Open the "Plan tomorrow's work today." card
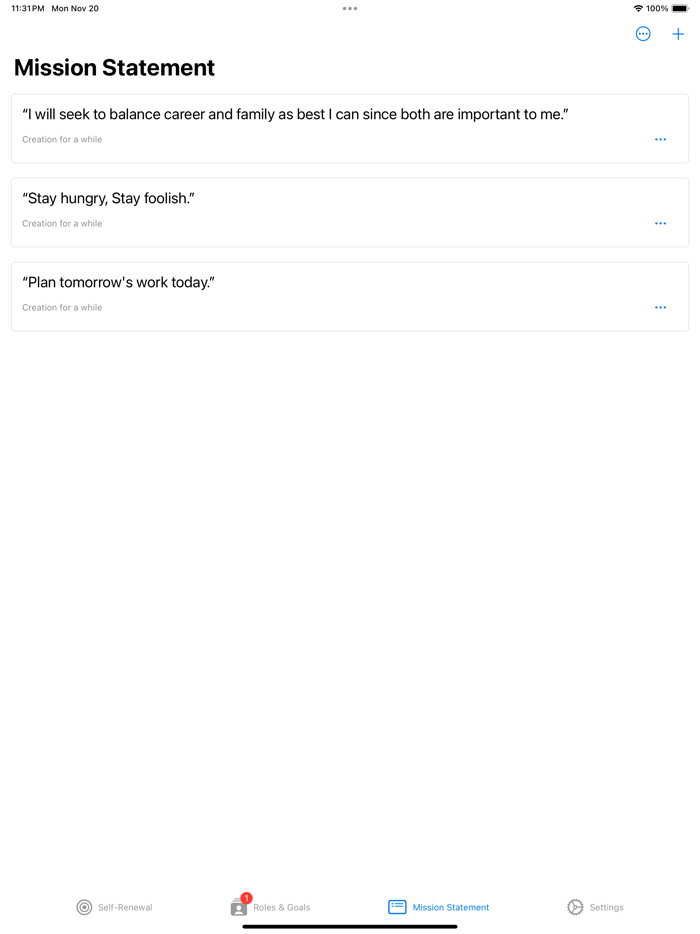This screenshot has height=934, width=700. 350,296
